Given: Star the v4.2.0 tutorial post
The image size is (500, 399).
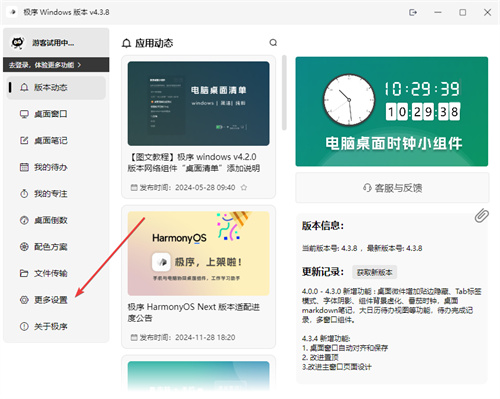Looking at the screenshot, I should 244,188.
